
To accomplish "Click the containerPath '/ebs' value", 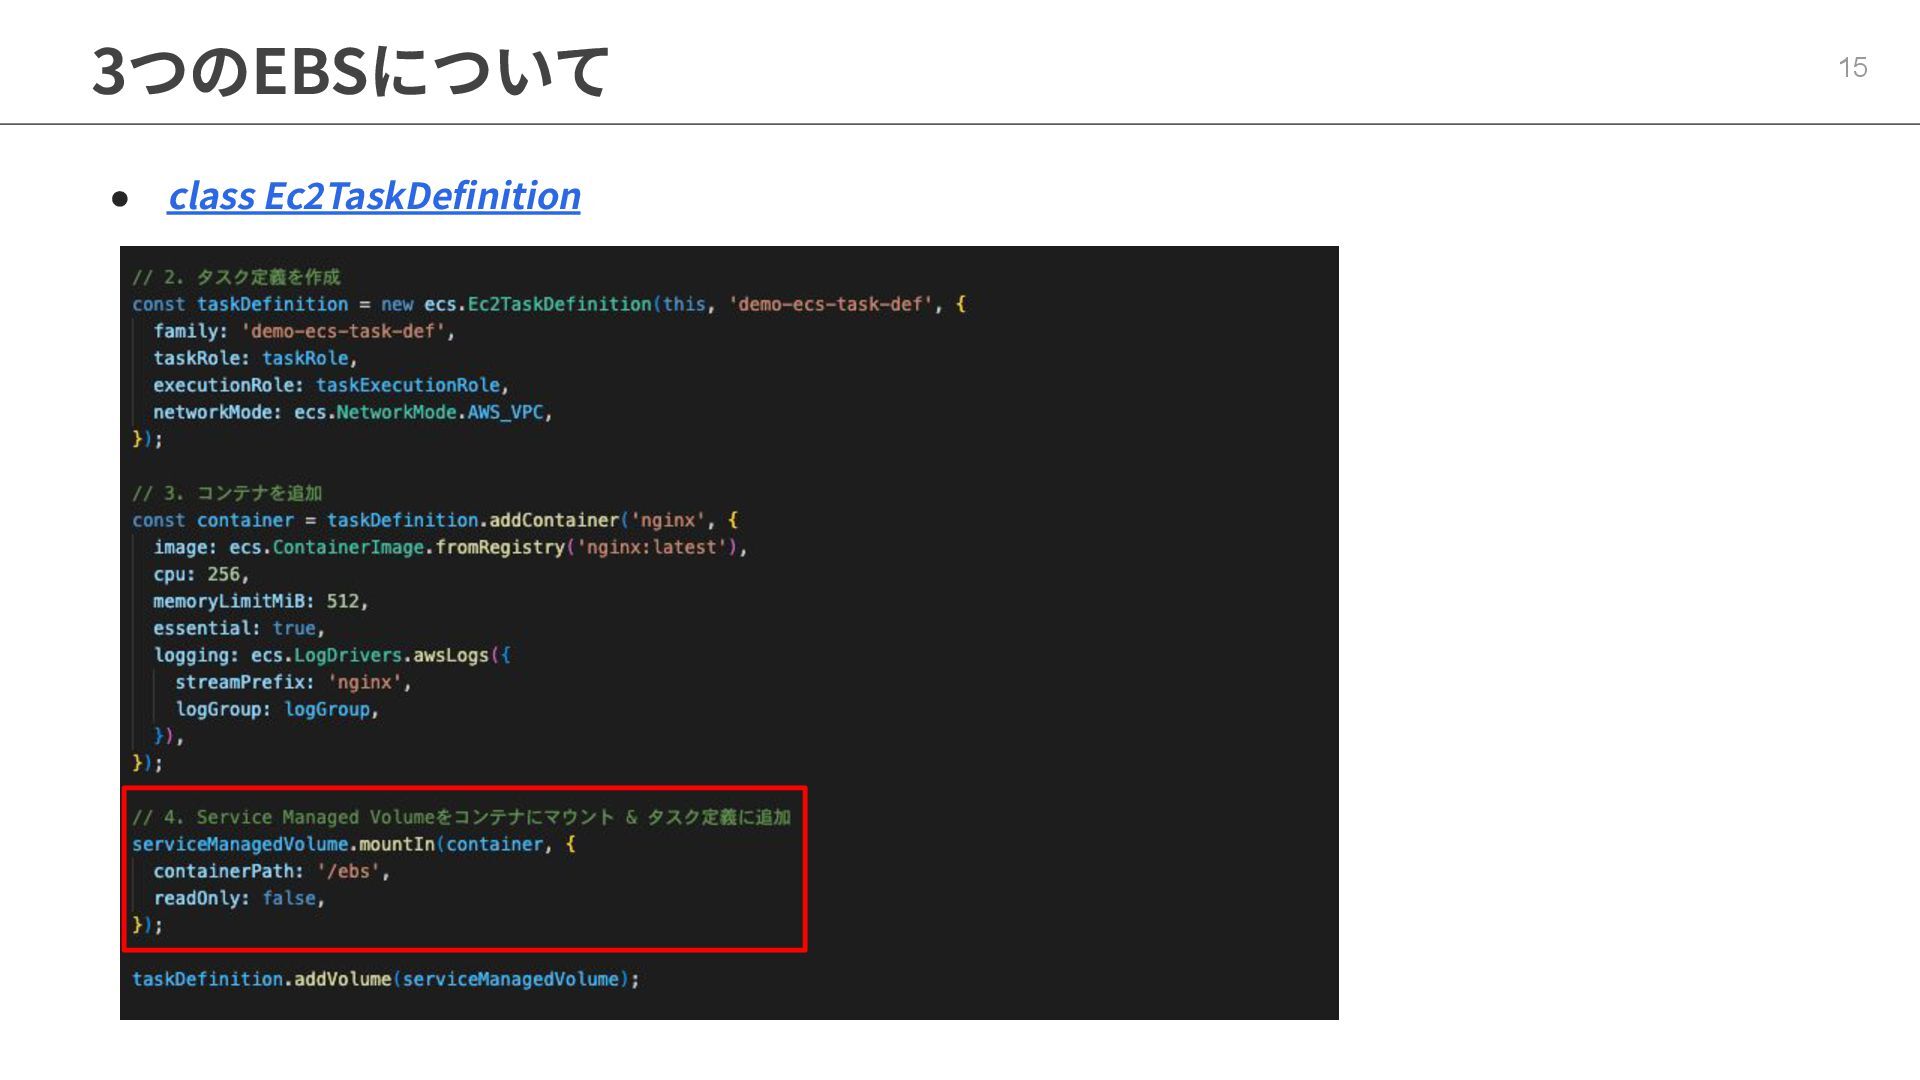I will pyautogui.click(x=350, y=871).
